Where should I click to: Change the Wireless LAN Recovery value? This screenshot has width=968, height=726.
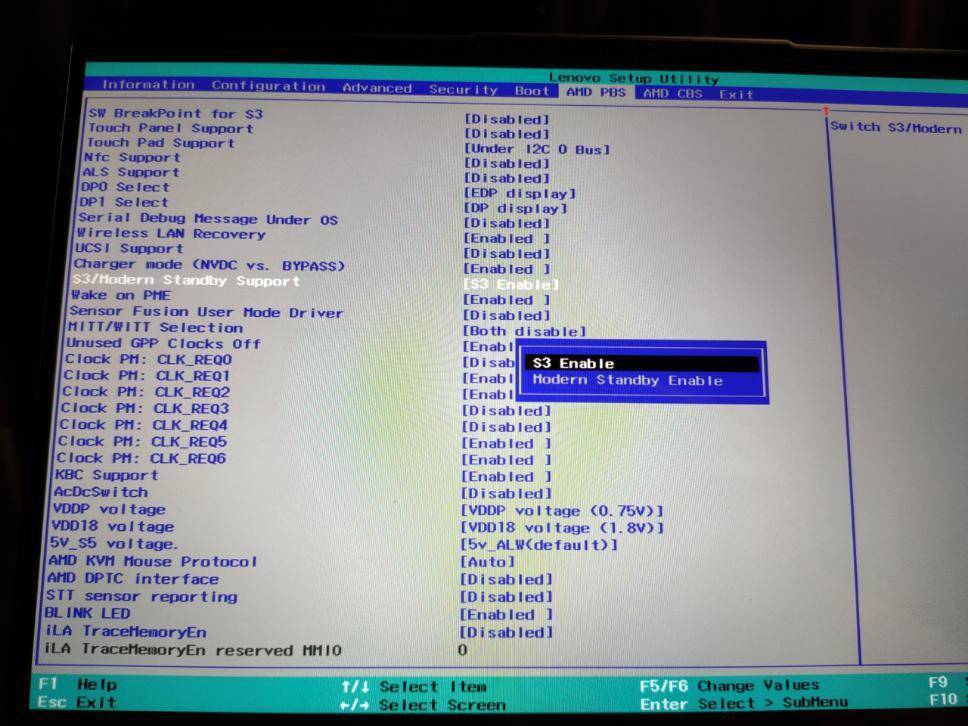click(506, 238)
